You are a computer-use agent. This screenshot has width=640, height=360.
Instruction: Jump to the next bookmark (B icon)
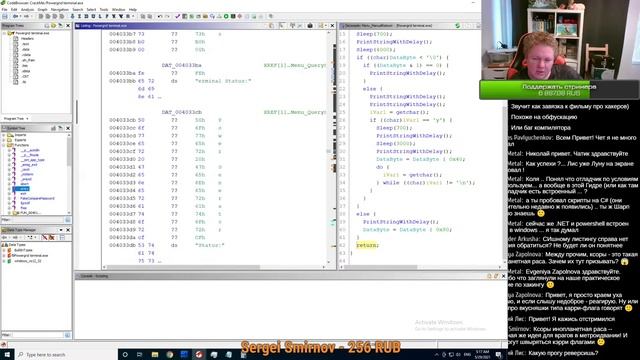coord(127,16)
